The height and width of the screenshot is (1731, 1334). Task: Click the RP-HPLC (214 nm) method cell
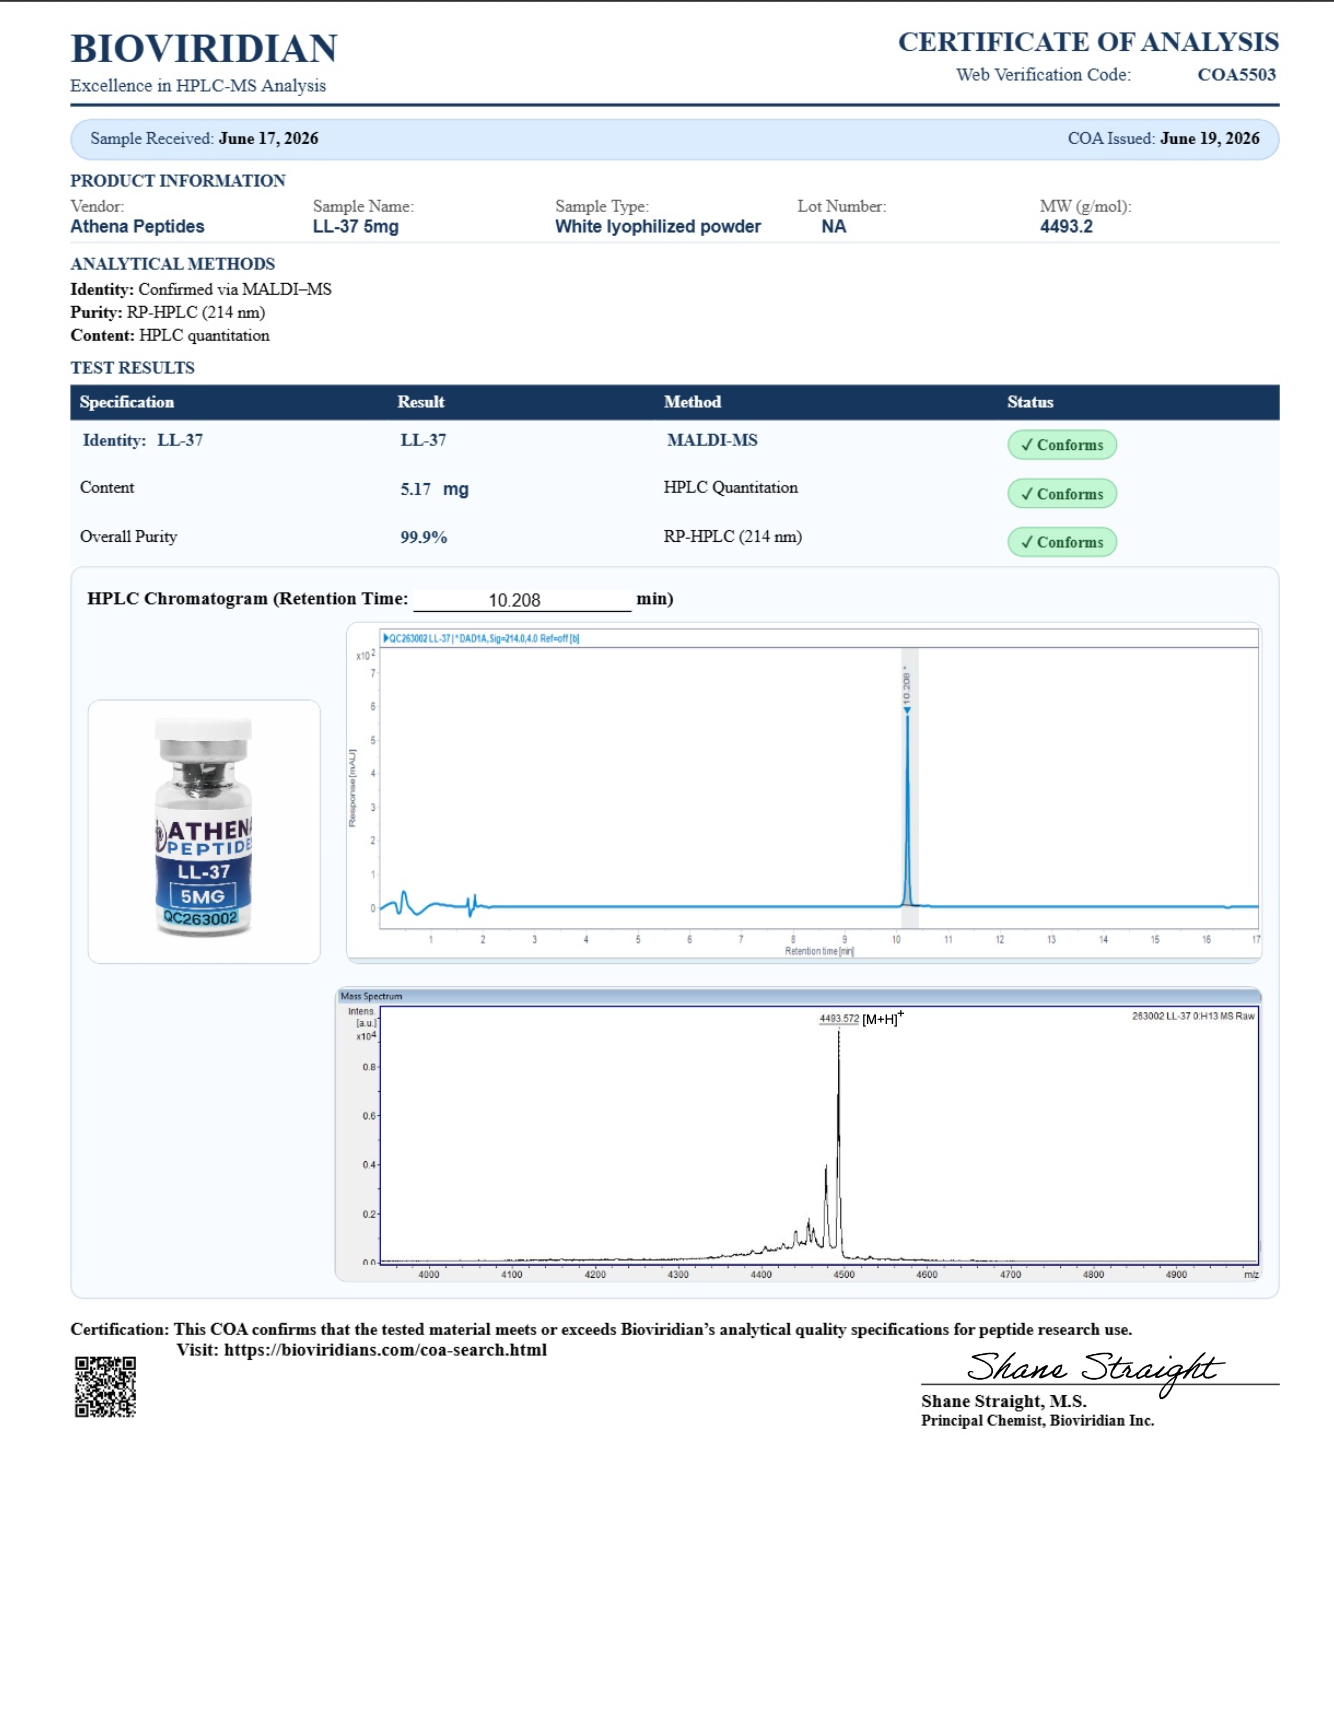point(733,536)
